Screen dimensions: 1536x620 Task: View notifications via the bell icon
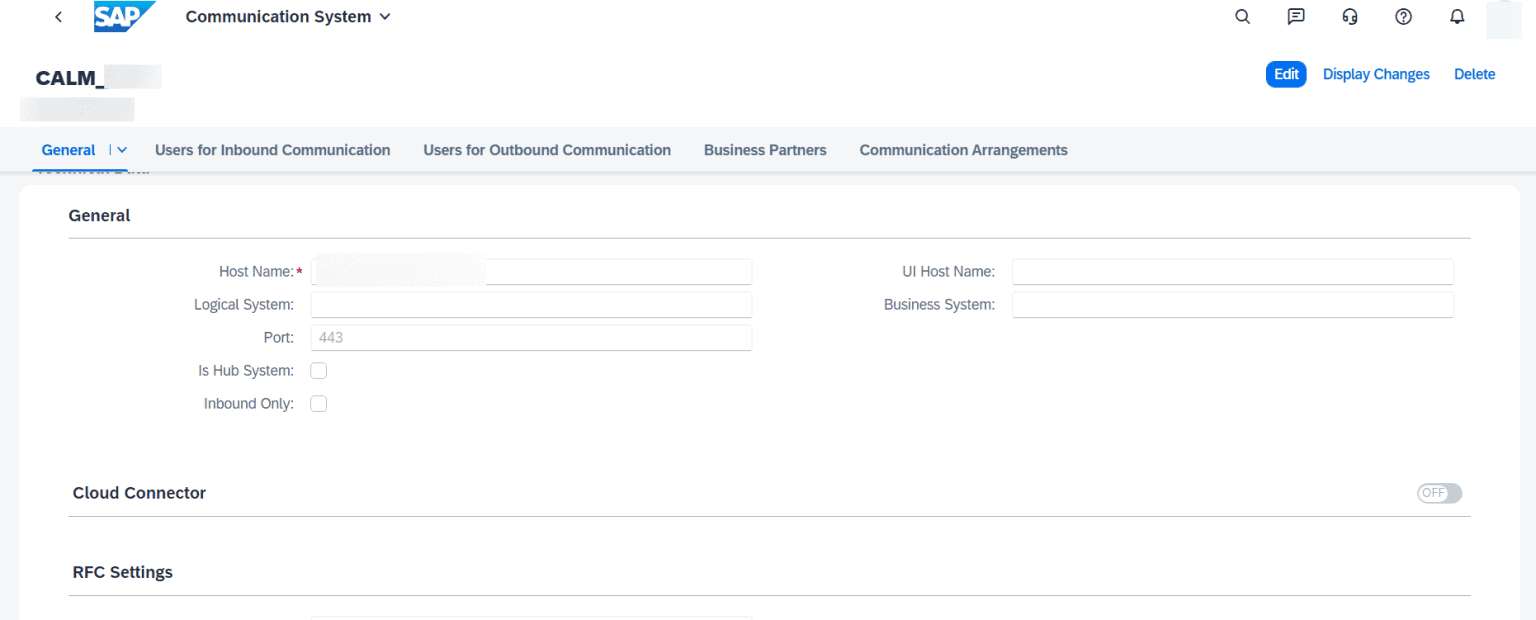click(x=1457, y=17)
